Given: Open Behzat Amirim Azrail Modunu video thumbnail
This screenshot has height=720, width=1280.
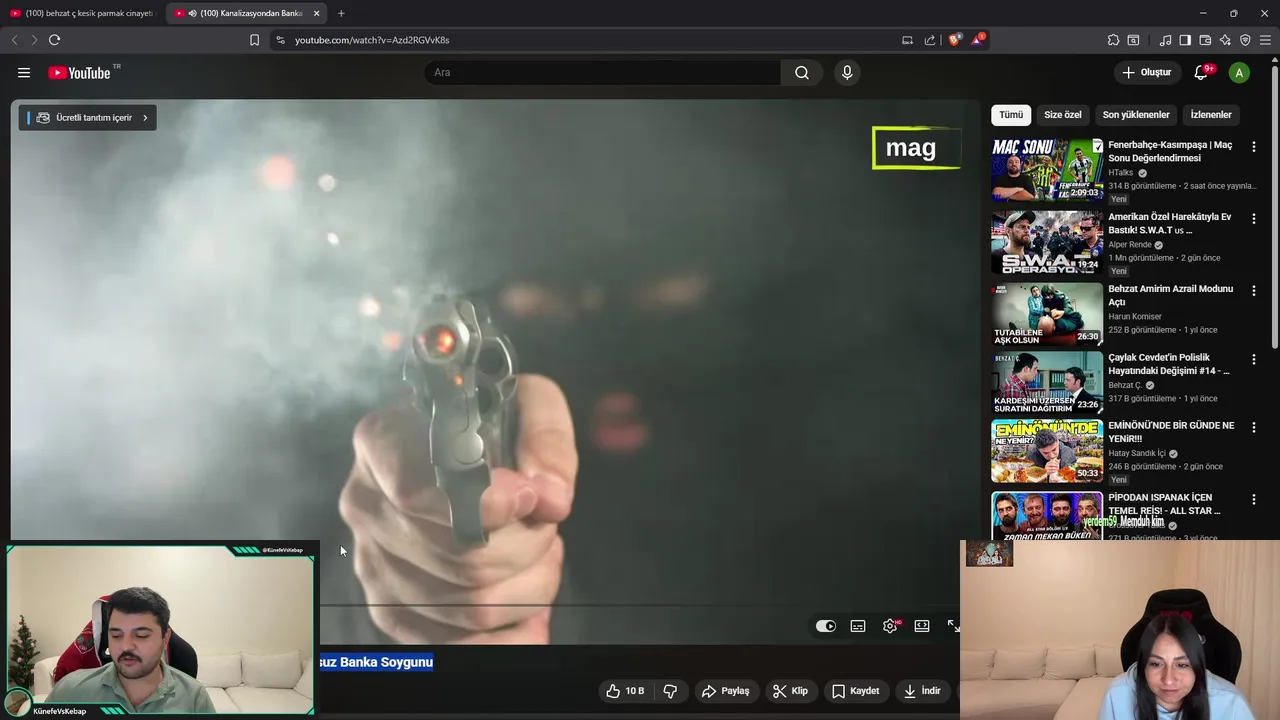Looking at the screenshot, I should tap(1047, 314).
